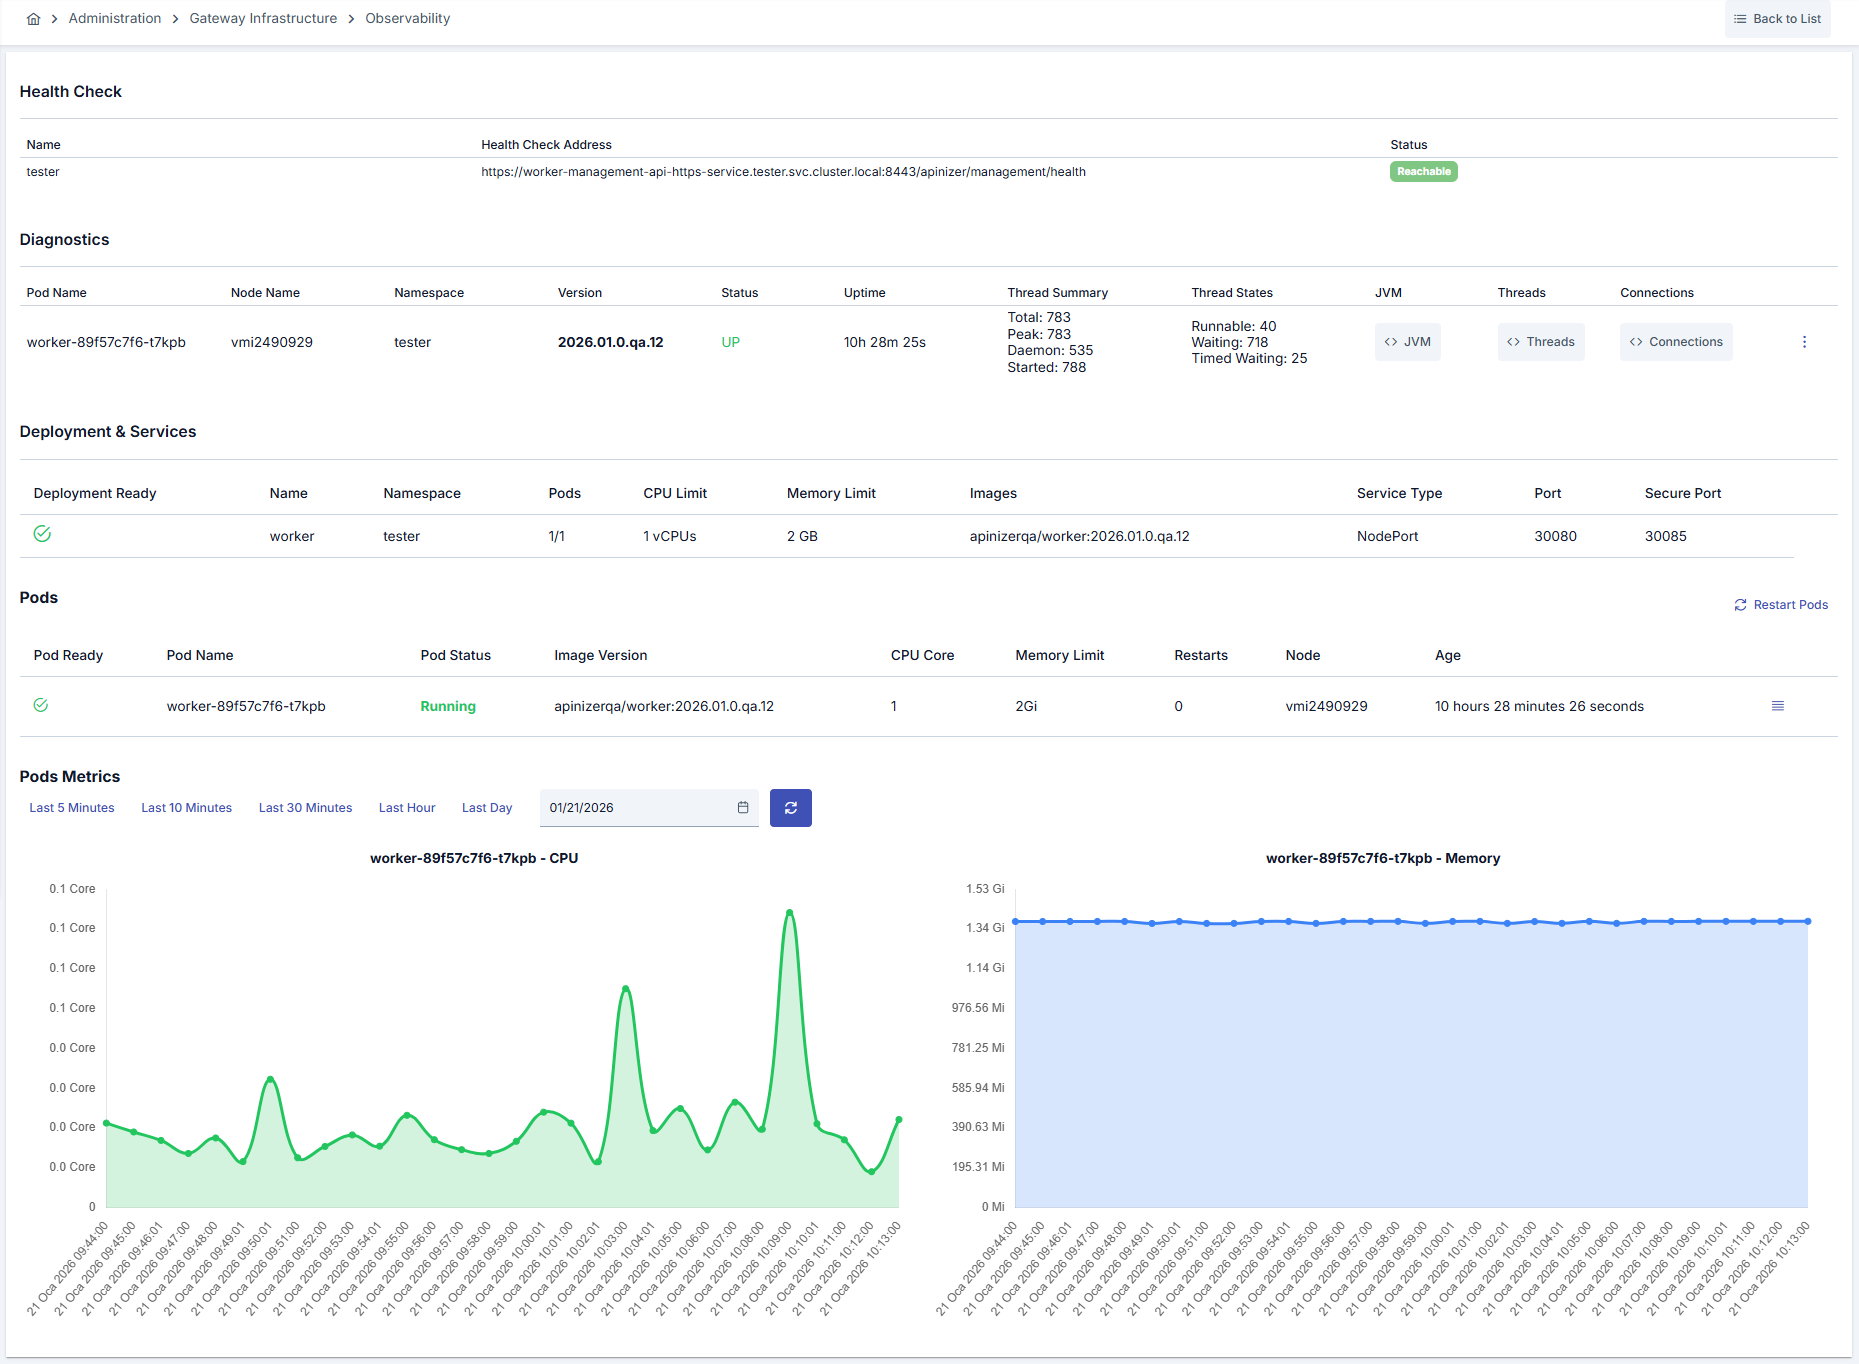Click the Running pod status
The height and width of the screenshot is (1364, 1859).
[448, 706]
